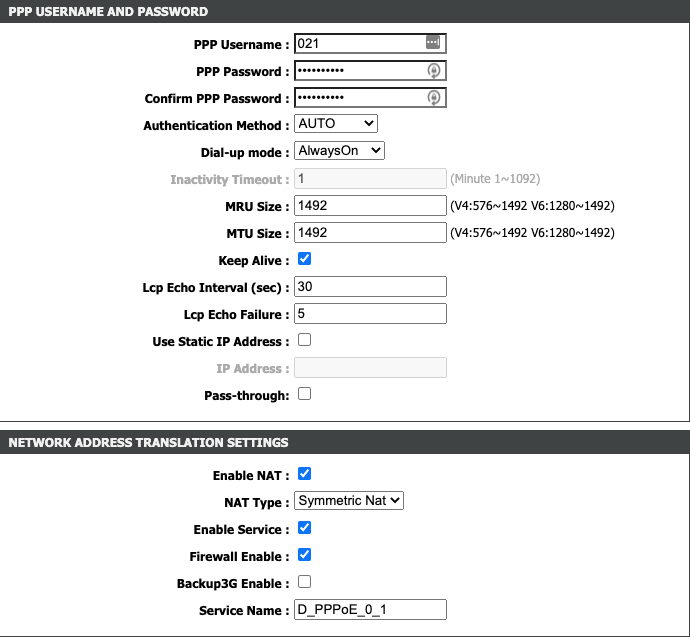
Task: Enable Use Static IP Address checkbox
Action: tap(305, 340)
